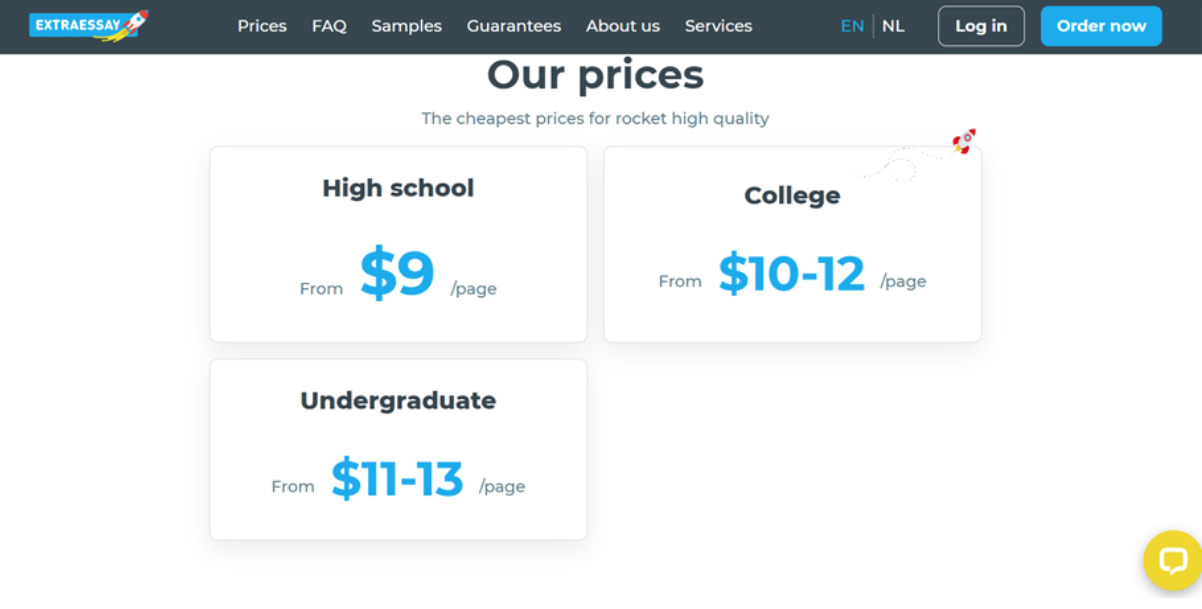Select the High school pricing card
This screenshot has height=609, width=1202.
[398, 244]
